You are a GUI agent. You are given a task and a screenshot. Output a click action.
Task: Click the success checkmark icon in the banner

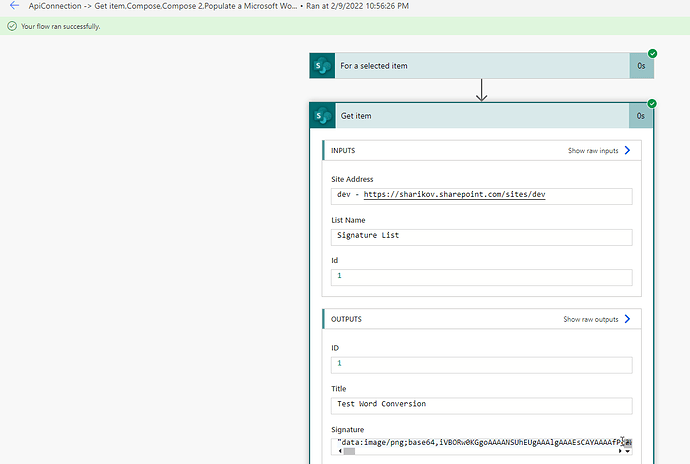pos(12,26)
